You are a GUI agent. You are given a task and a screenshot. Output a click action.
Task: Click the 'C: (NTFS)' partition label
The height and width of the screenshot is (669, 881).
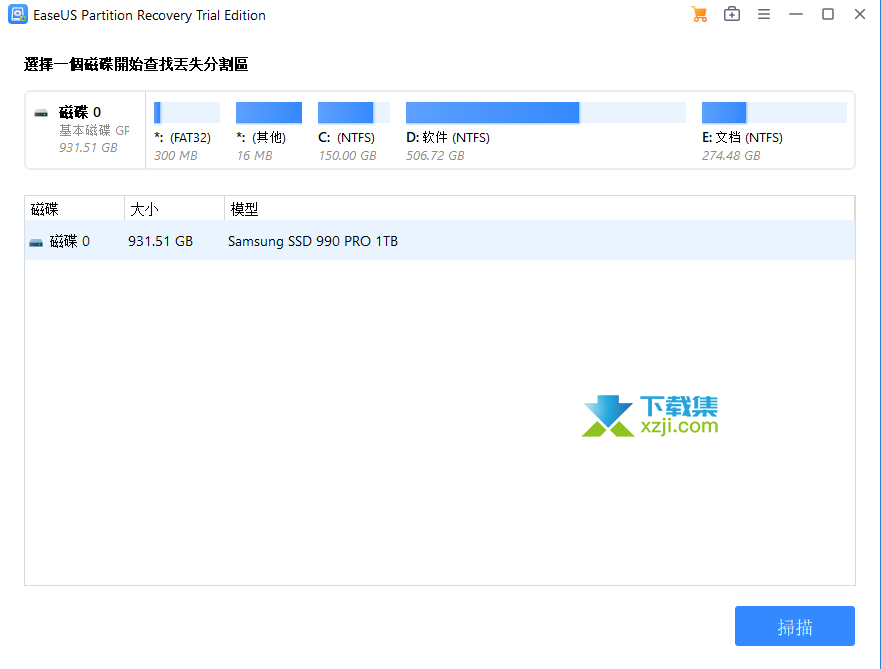347,138
